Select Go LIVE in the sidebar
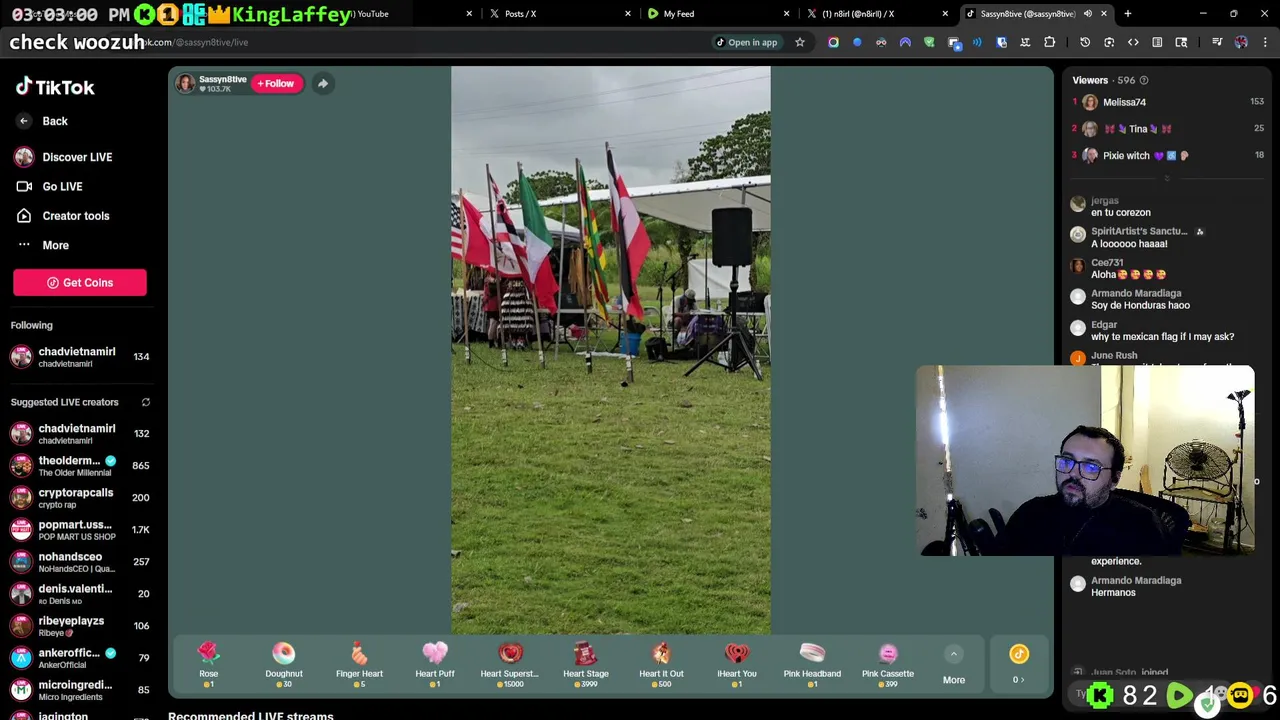The image size is (1280, 720). [50, 186]
